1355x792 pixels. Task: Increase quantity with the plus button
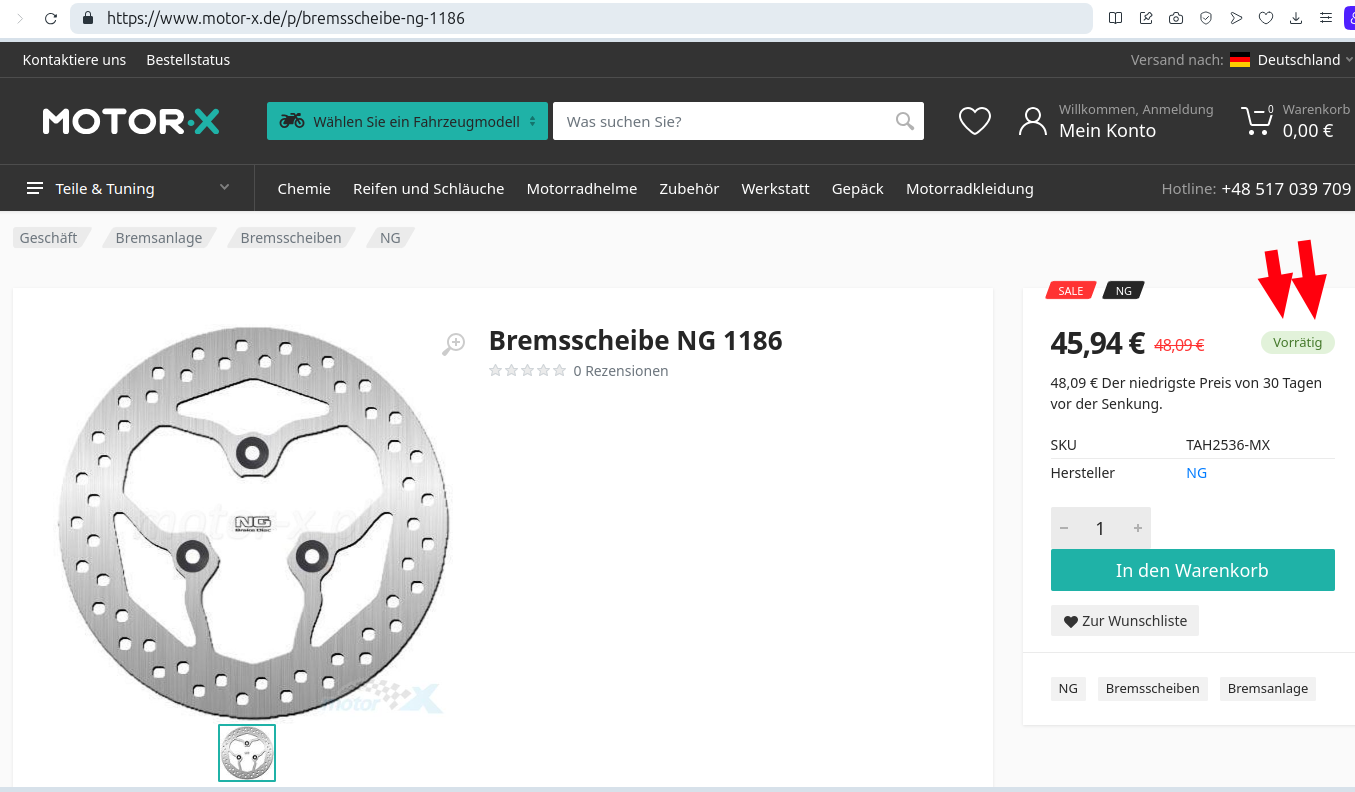[1137, 528]
